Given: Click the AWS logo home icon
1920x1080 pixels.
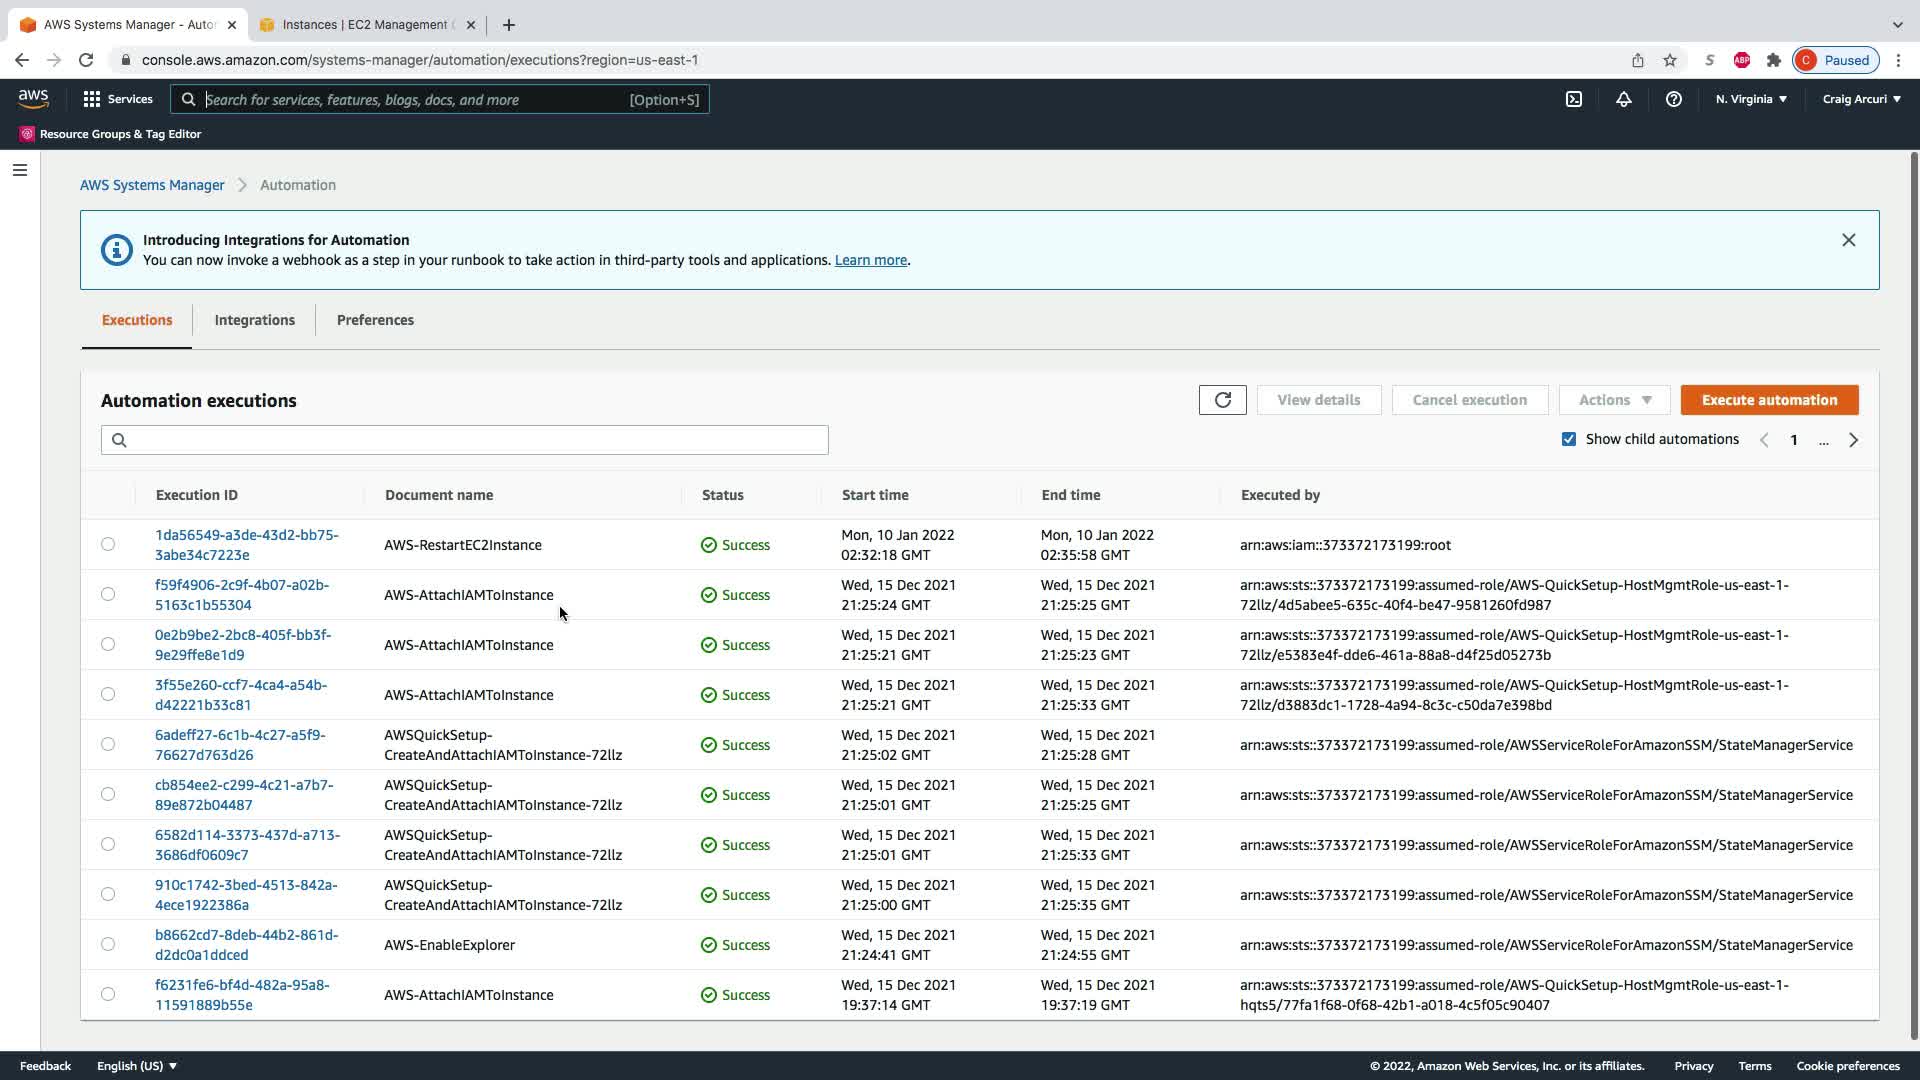Looking at the screenshot, I should coord(33,98).
